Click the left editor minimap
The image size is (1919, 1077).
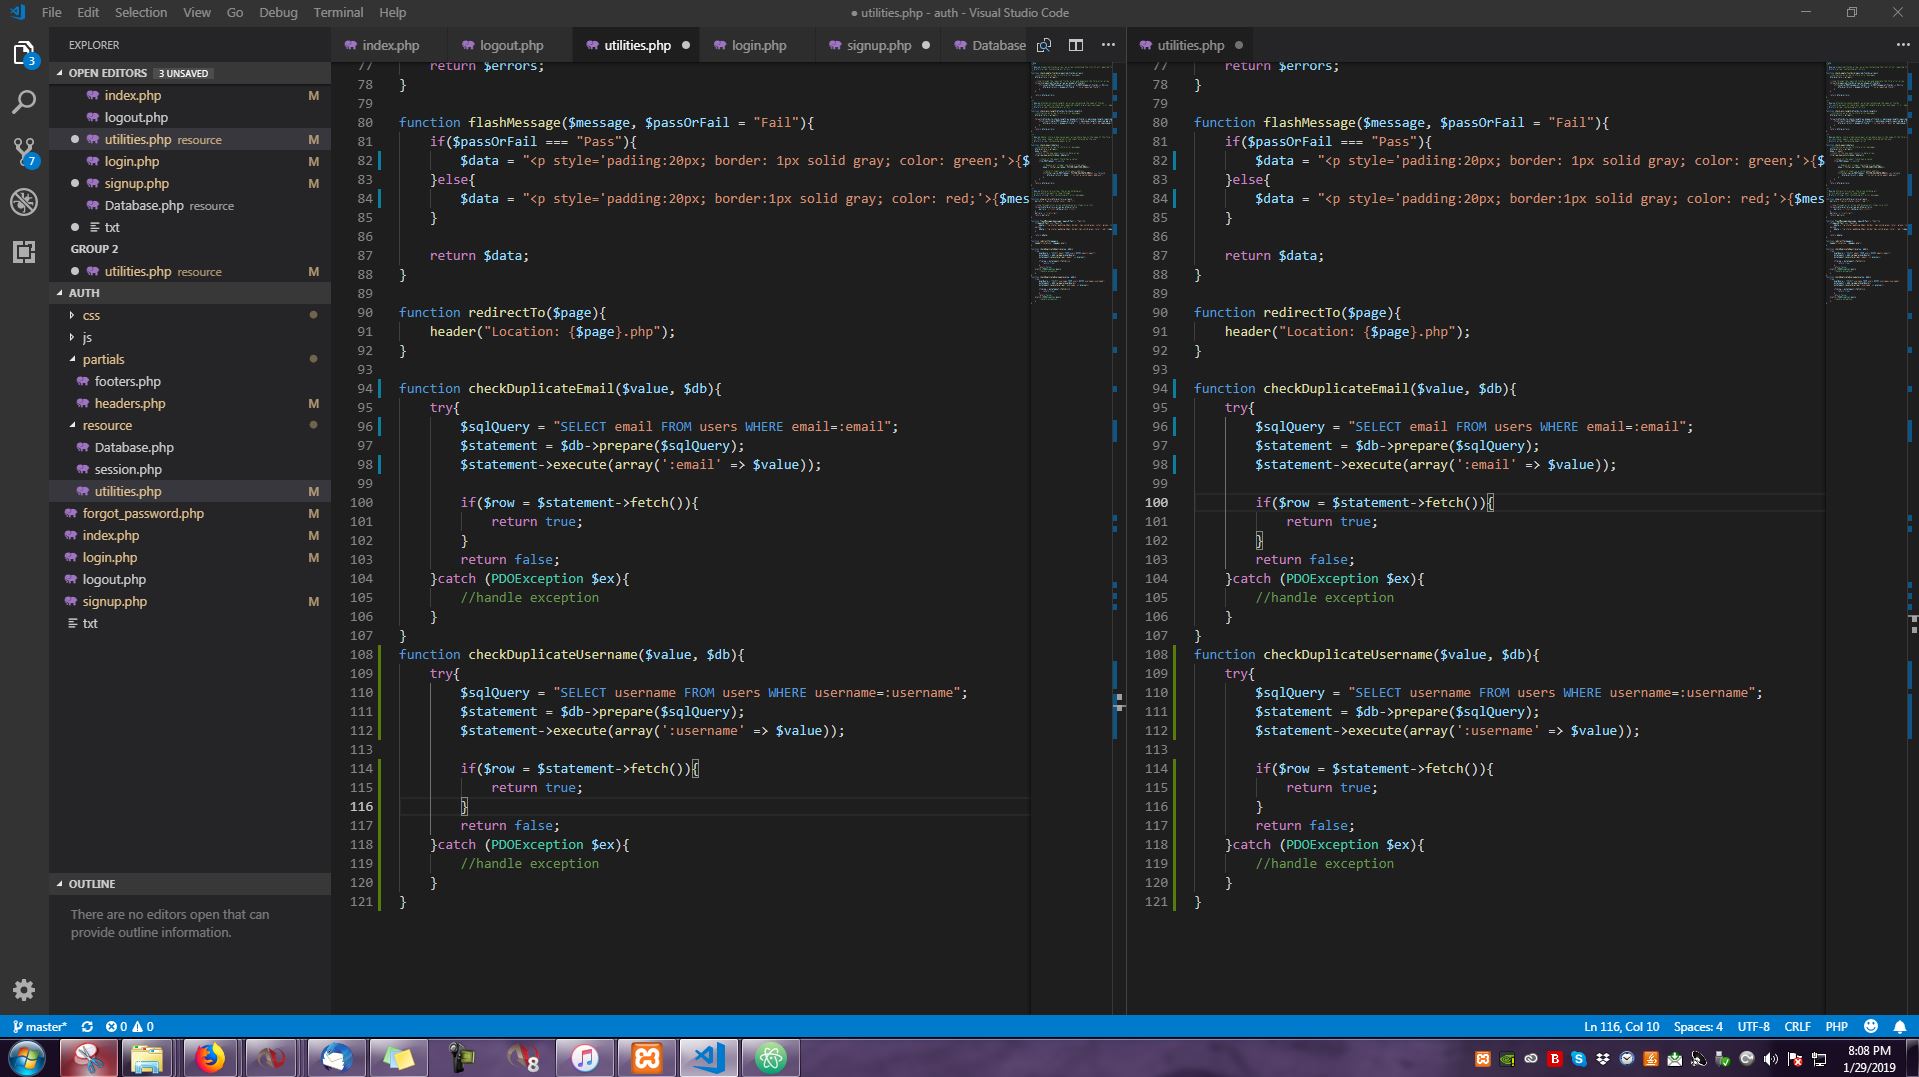click(x=1072, y=180)
